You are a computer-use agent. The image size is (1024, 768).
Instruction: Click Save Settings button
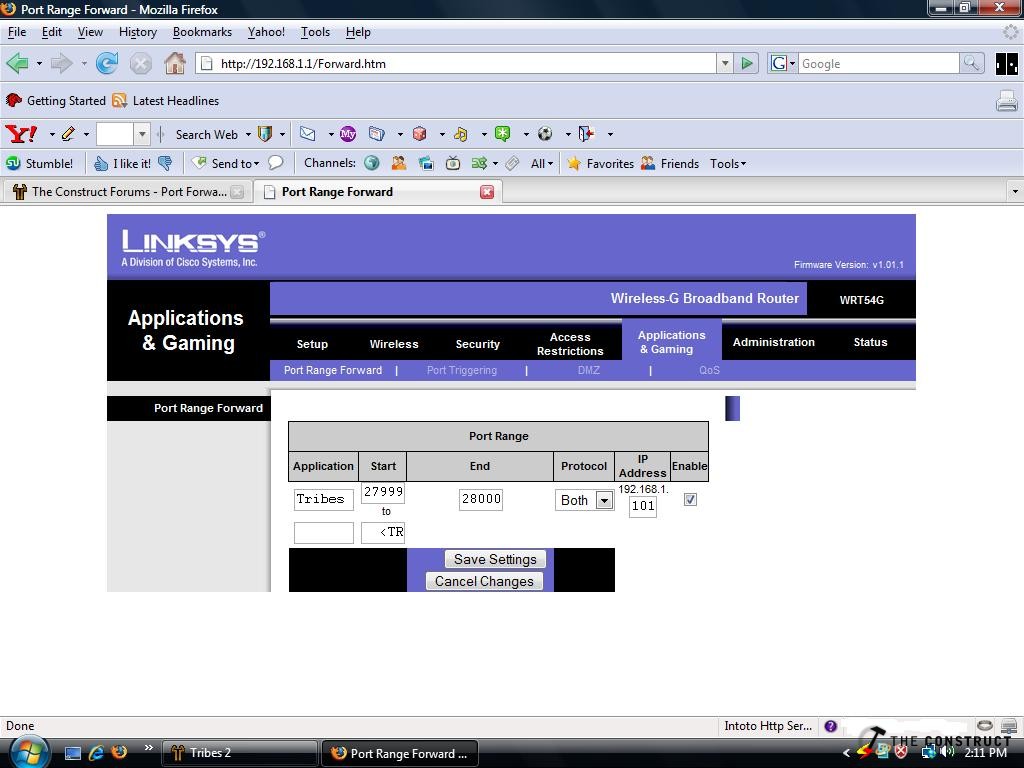(495, 559)
